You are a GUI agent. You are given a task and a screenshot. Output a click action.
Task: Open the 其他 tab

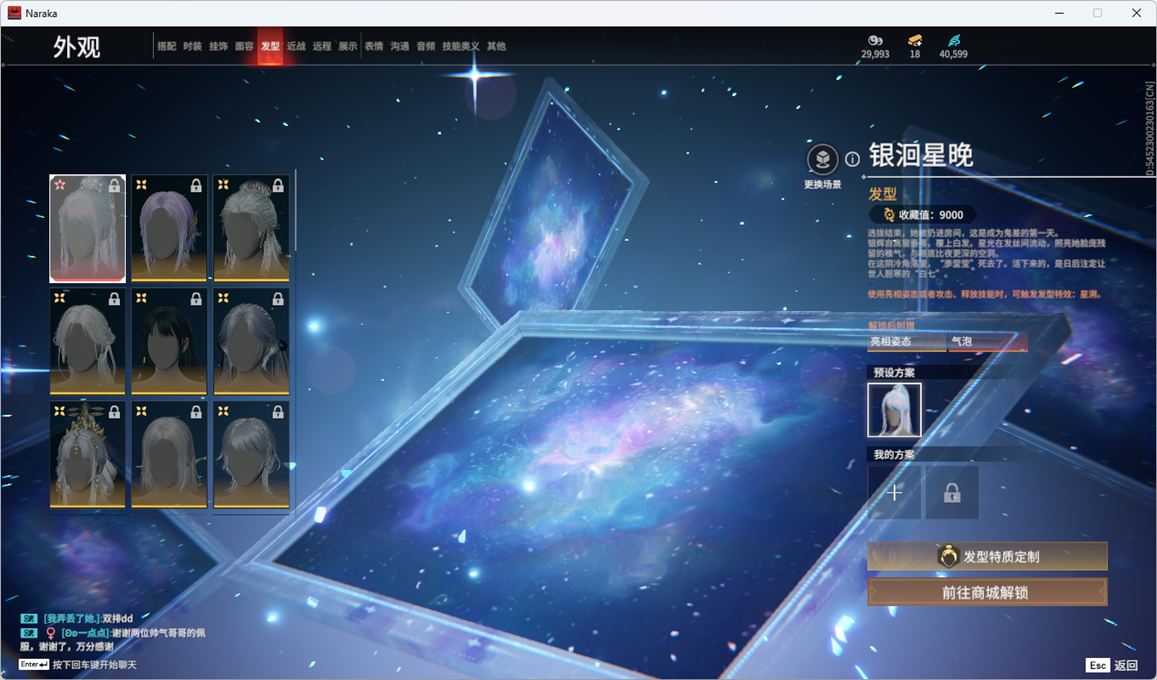(497, 46)
